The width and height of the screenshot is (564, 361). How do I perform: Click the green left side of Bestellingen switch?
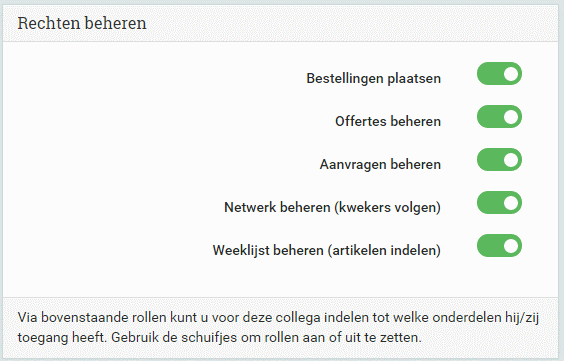490,74
